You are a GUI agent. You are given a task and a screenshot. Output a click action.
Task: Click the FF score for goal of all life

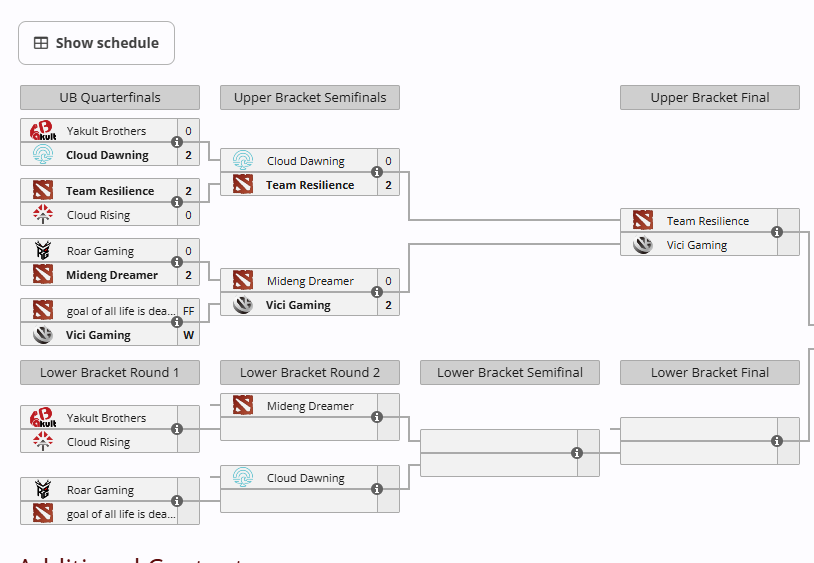point(188,311)
